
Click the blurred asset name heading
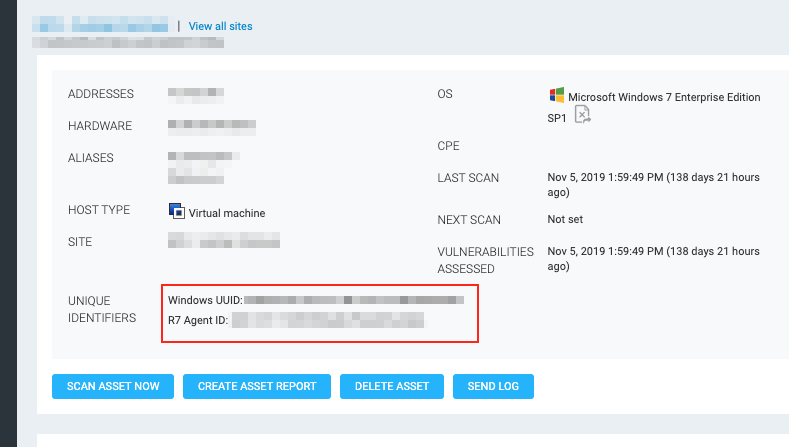100,22
